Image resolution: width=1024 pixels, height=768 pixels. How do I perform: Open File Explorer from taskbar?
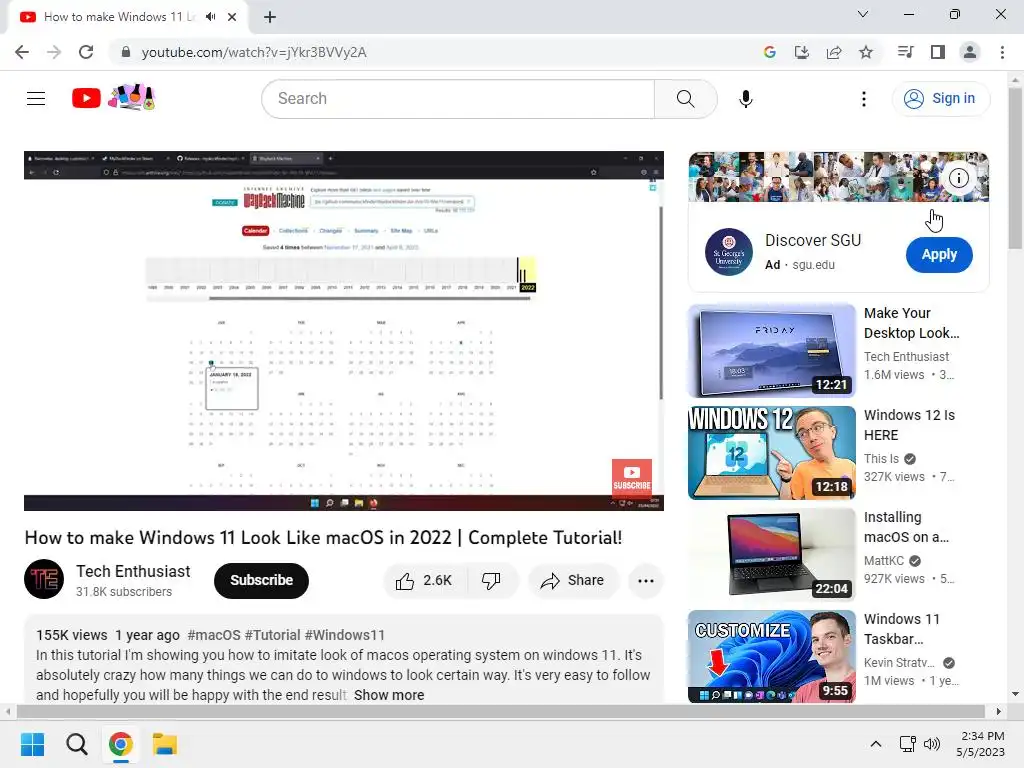165,744
